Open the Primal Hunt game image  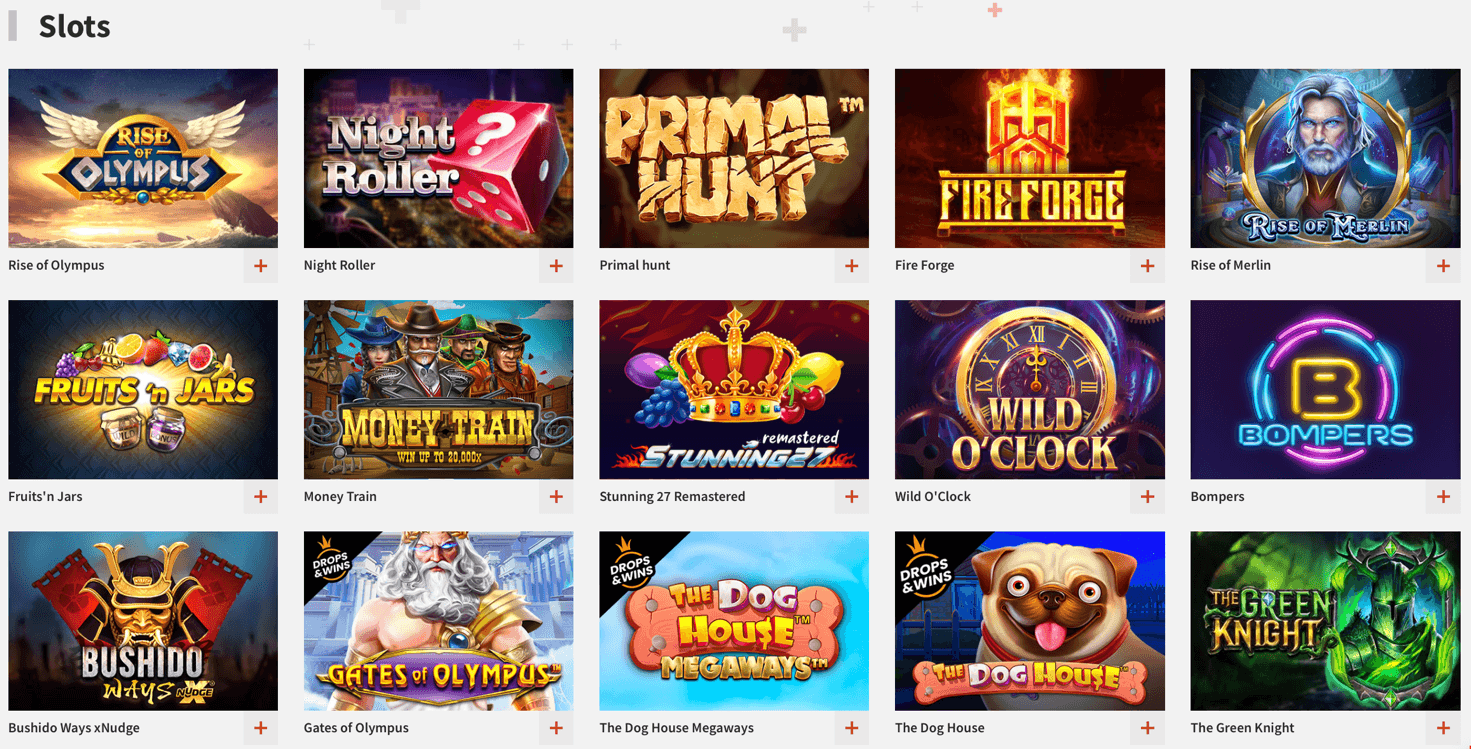734,158
